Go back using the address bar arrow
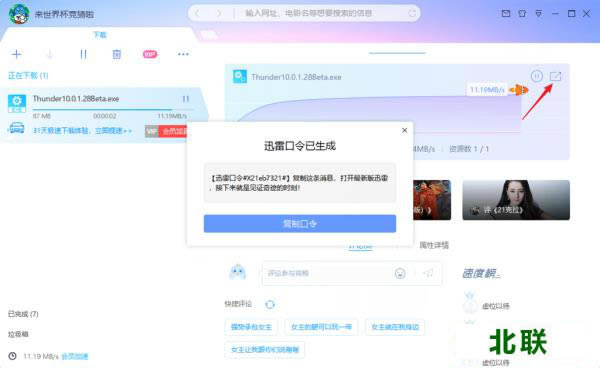 click(x=197, y=13)
